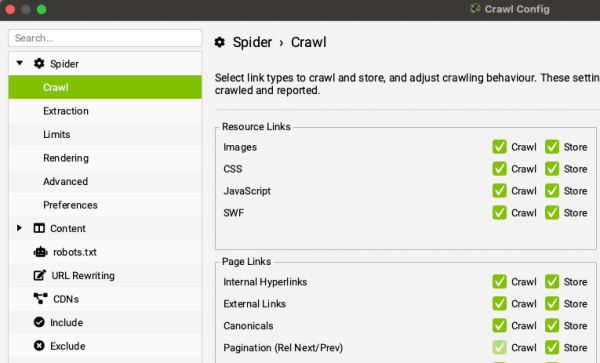Maximize the Crawl Config window
This screenshot has height=363, width=600.
(x=42, y=9)
